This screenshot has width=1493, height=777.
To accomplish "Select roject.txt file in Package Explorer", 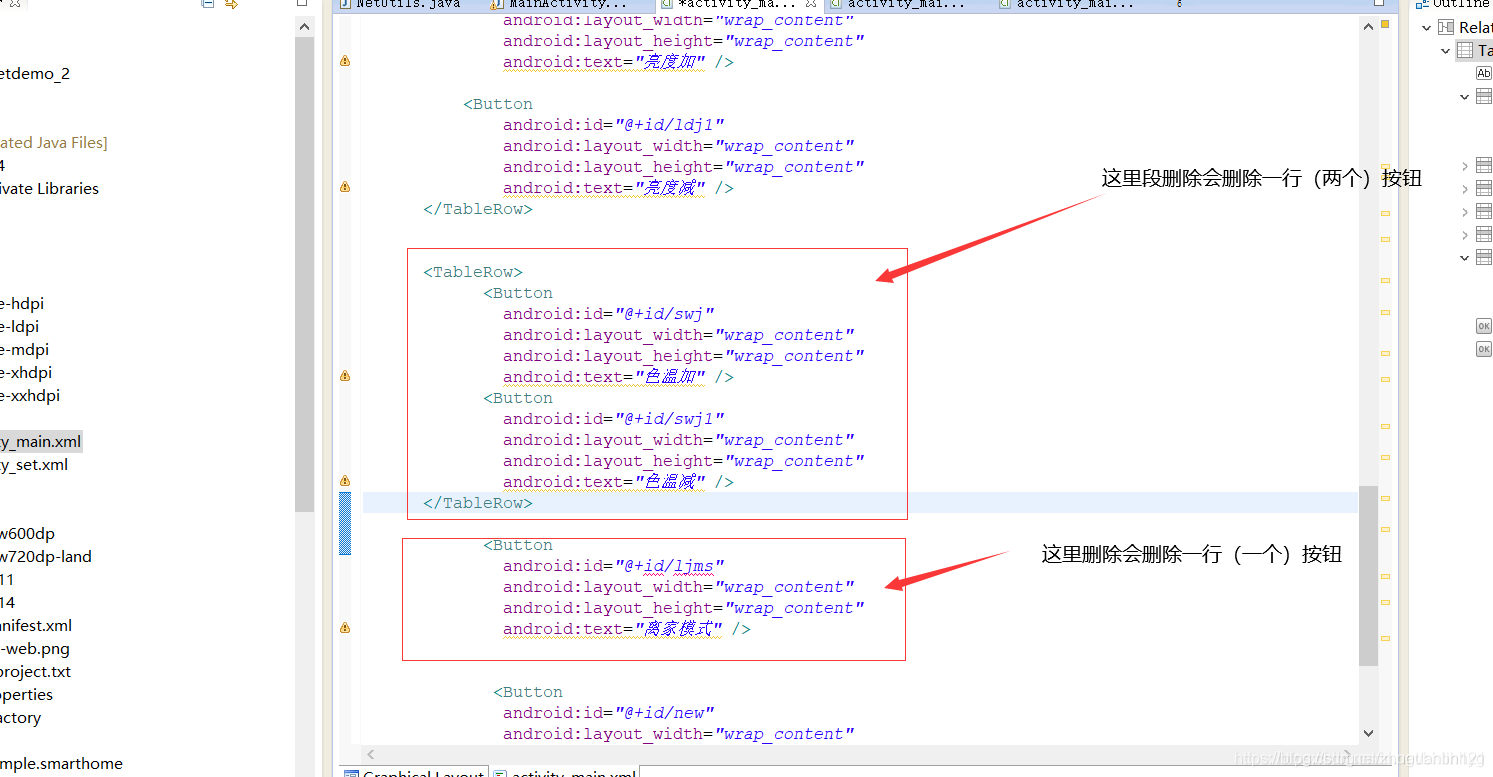I will click(36, 672).
